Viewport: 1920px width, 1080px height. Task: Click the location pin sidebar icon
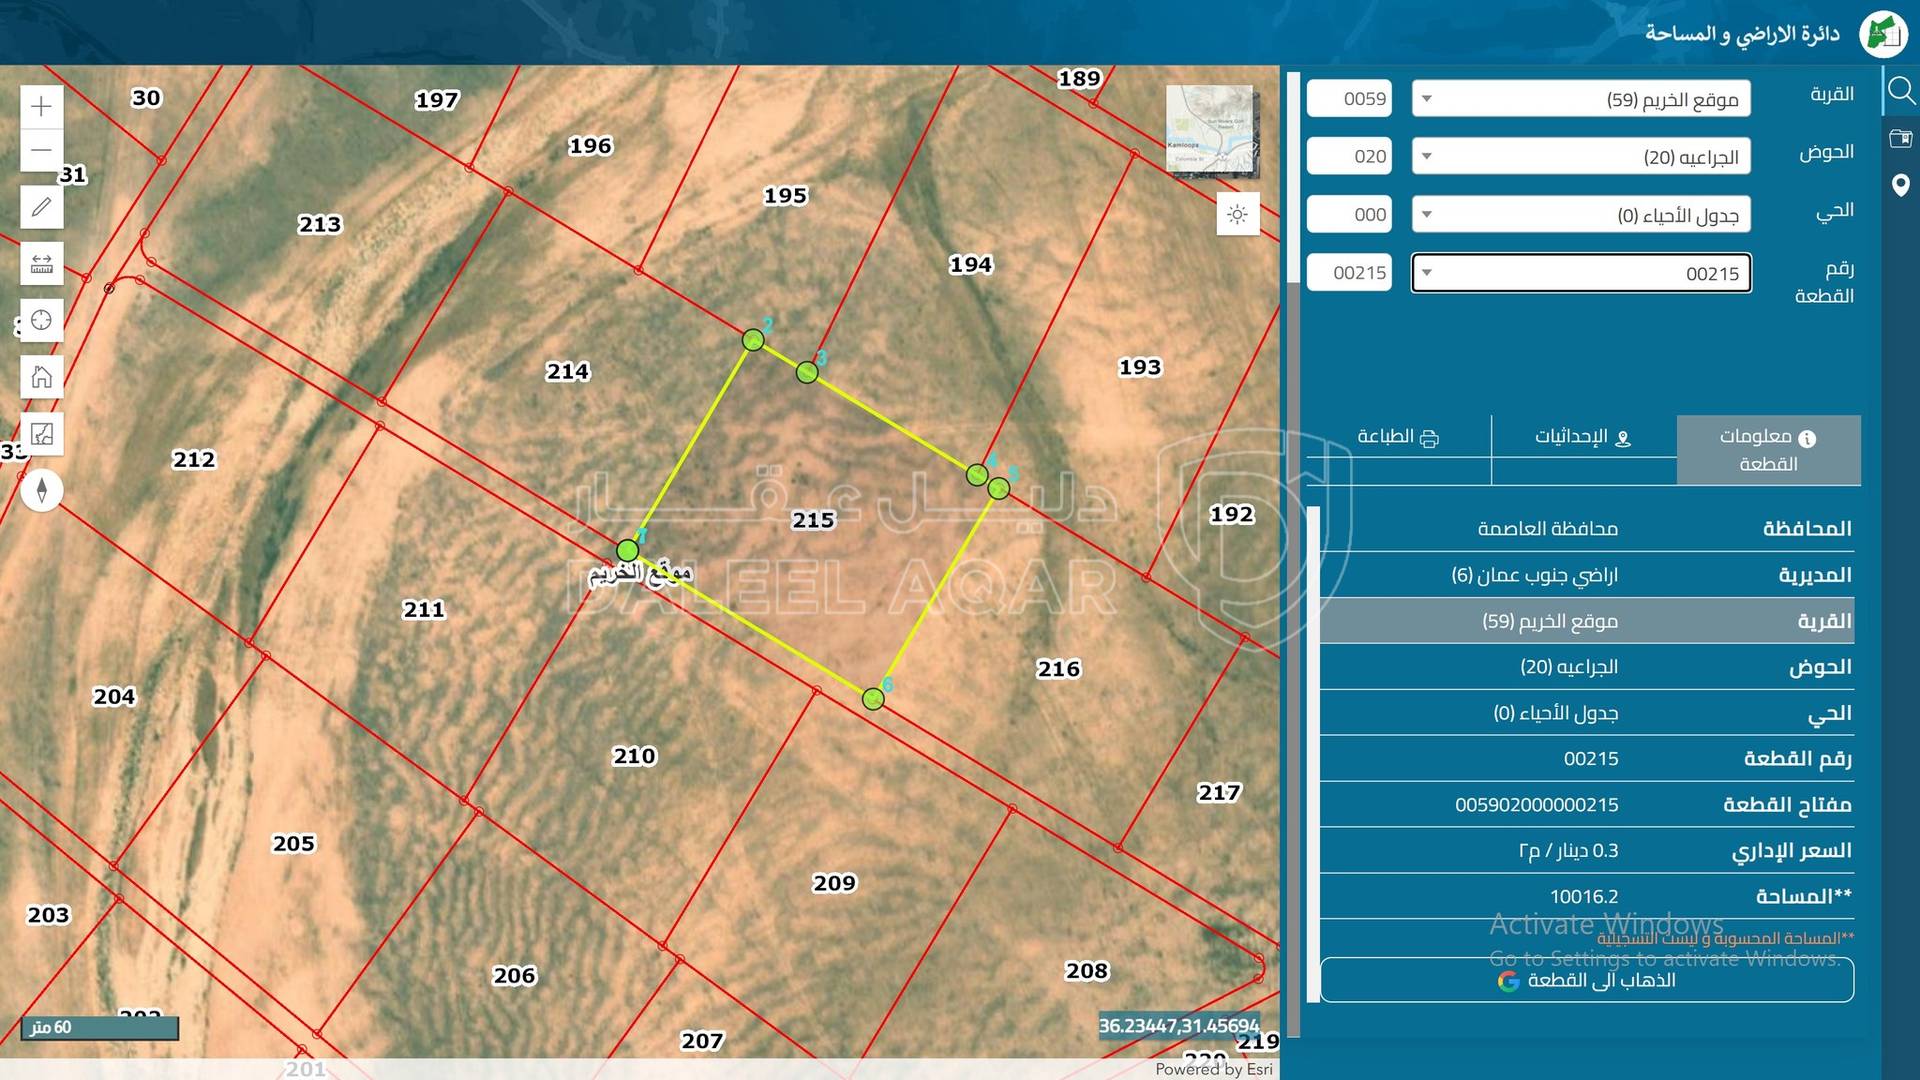[1900, 185]
